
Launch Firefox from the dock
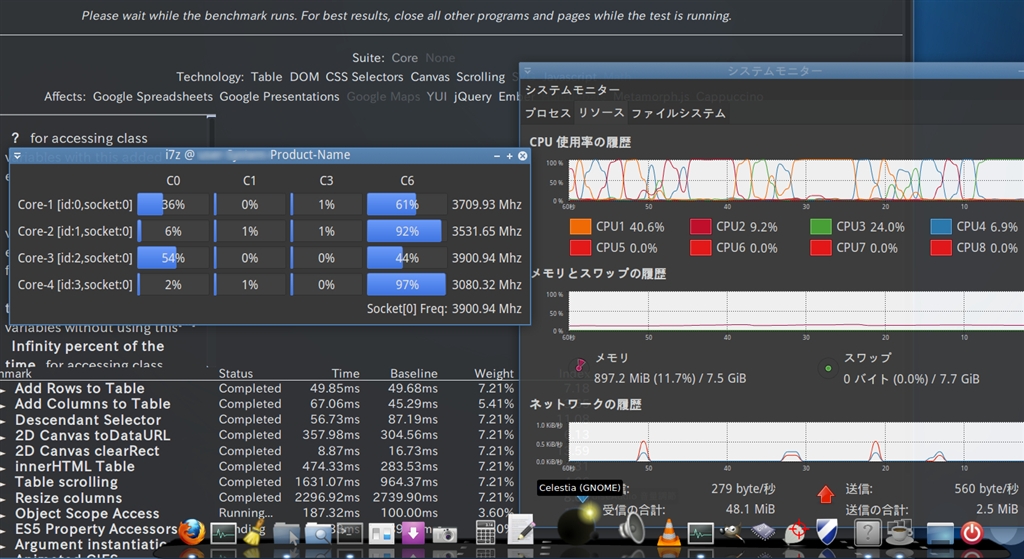(193, 532)
